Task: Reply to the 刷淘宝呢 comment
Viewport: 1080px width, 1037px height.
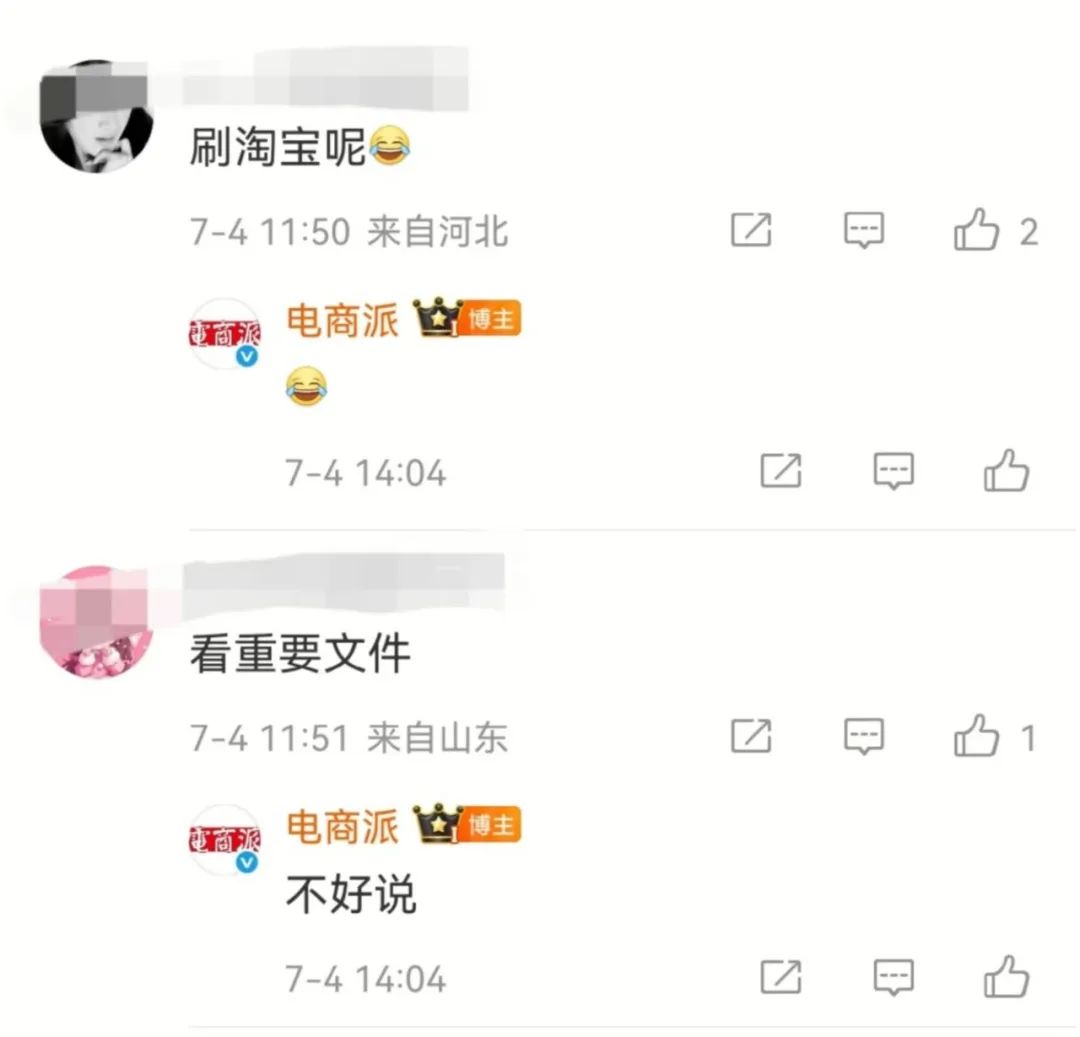Action: click(x=864, y=230)
